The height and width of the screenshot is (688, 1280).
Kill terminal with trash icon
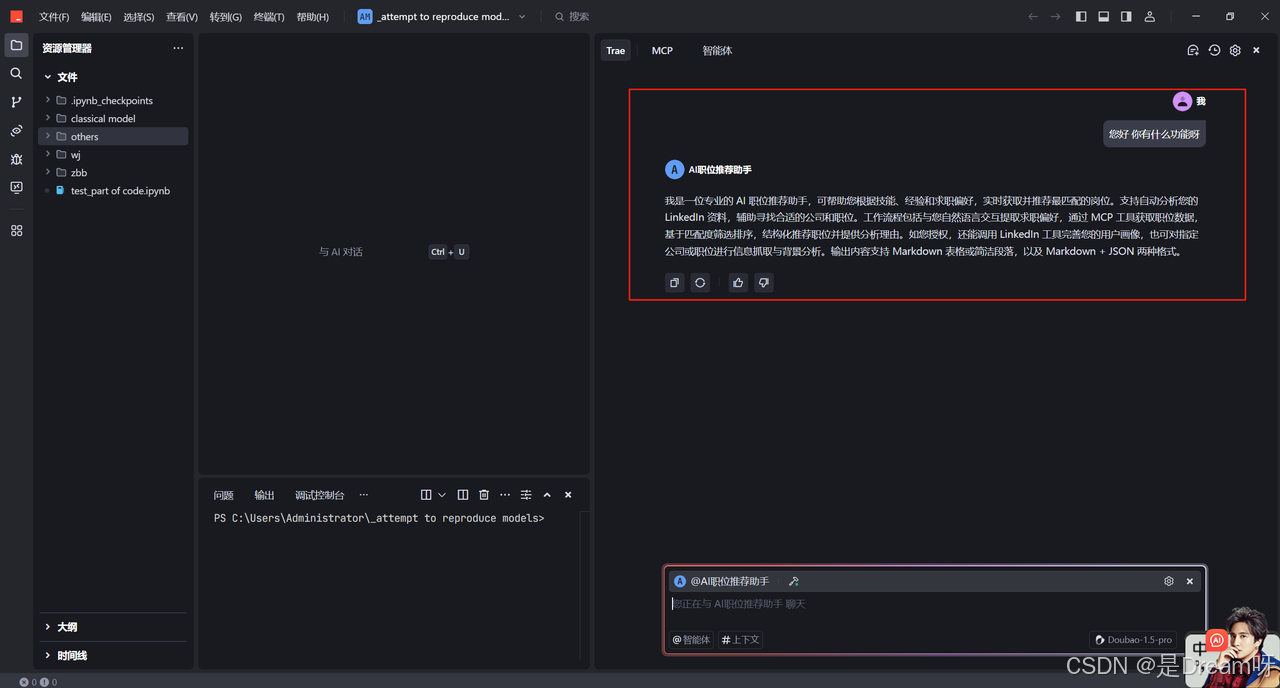point(484,495)
